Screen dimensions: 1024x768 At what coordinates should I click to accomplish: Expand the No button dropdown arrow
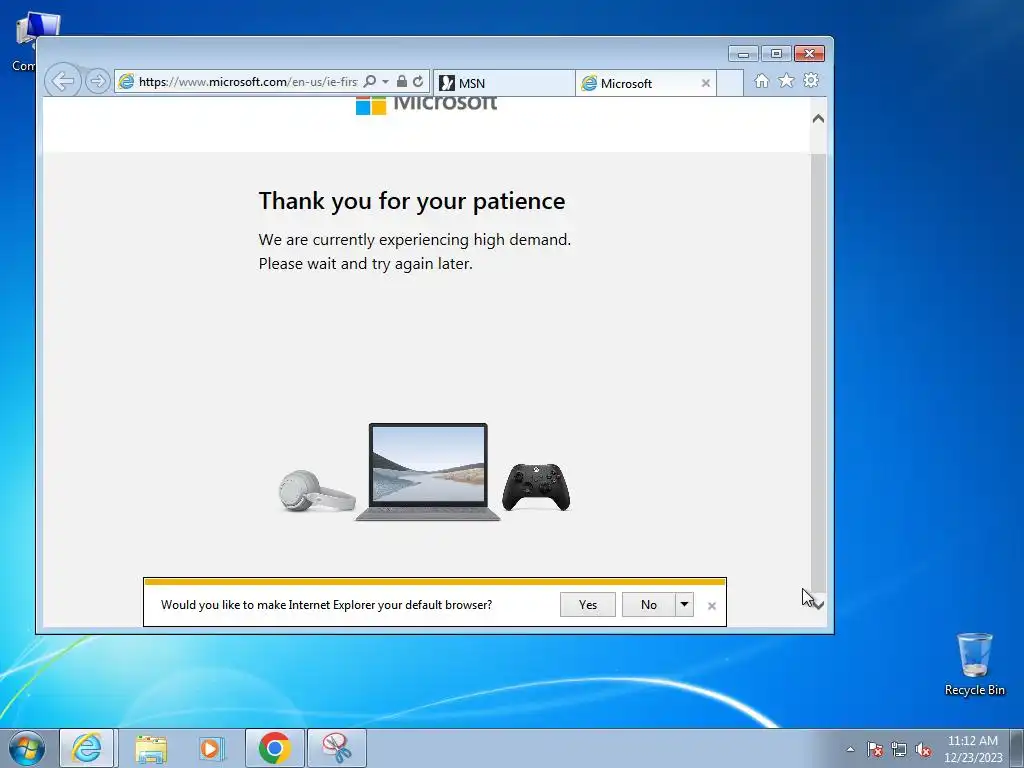(684, 605)
